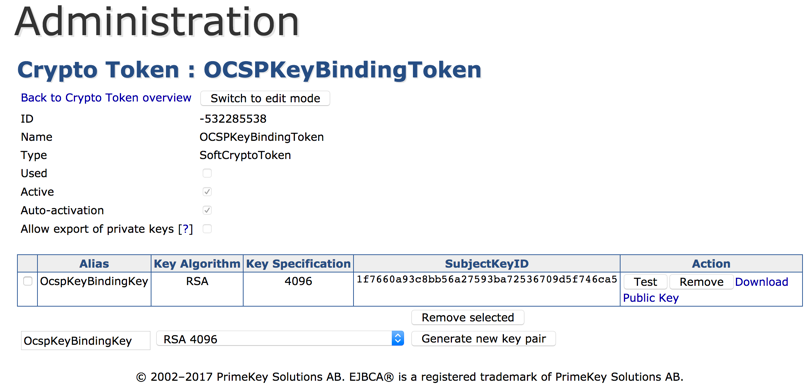The height and width of the screenshot is (385, 810).
Task: Focus the new key alias input field
Action: 86,341
